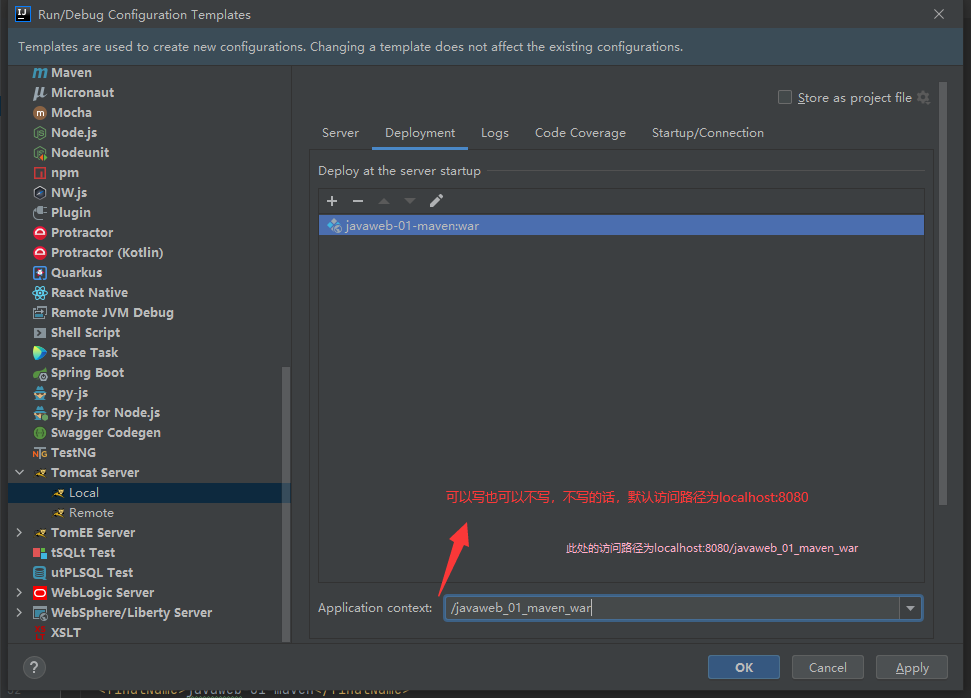Select the utPLSQL Test template
971x698 pixels.
149,573
